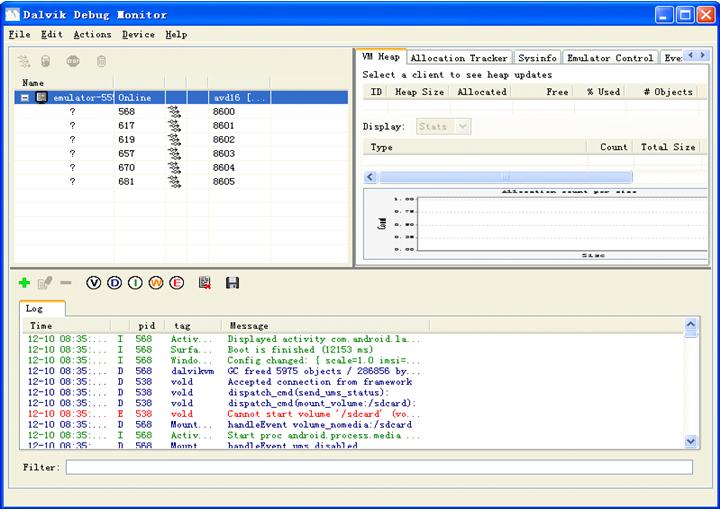Image resolution: width=720 pixels, height=520 pixels.
Task: Select the Log tab
Action: point(42,309)
